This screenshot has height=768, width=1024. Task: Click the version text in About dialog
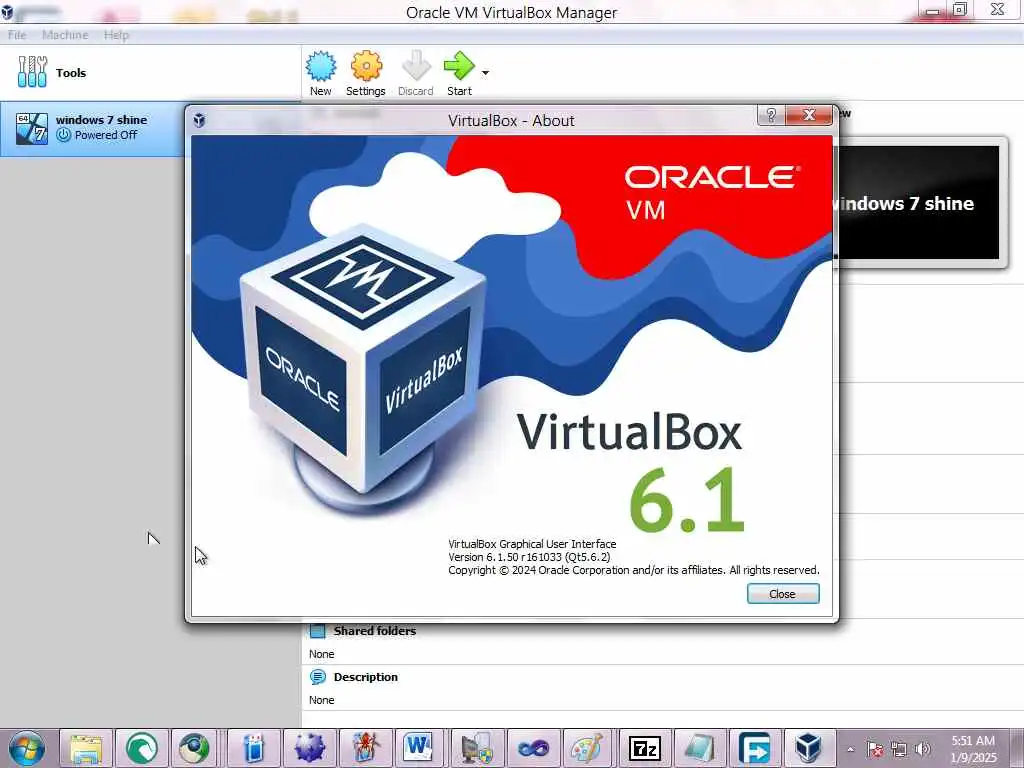(x=529, y=557)
